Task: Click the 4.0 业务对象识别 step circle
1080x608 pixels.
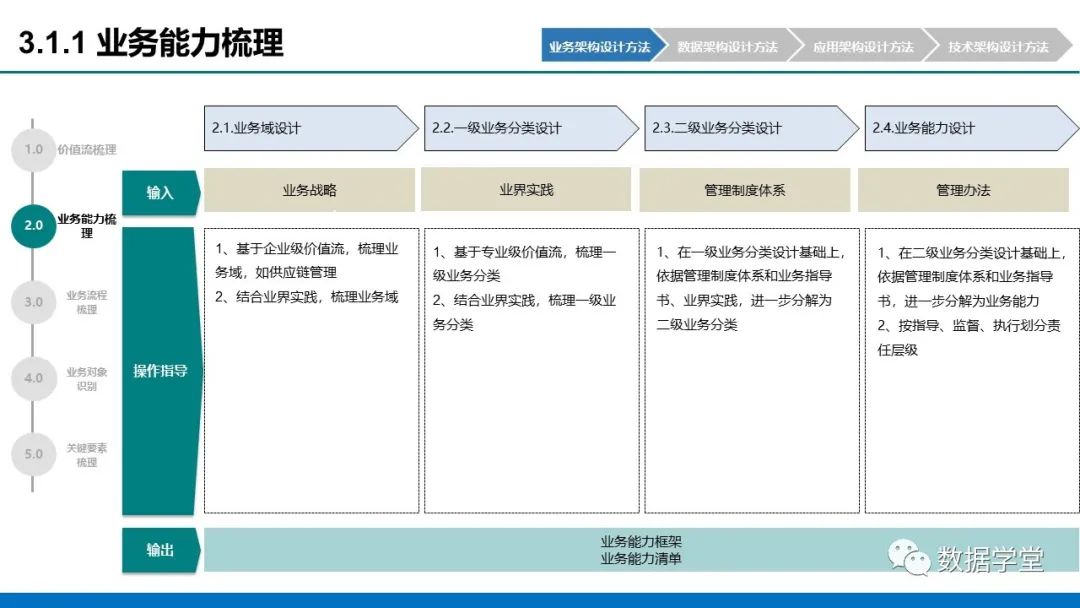Action: 34,378
